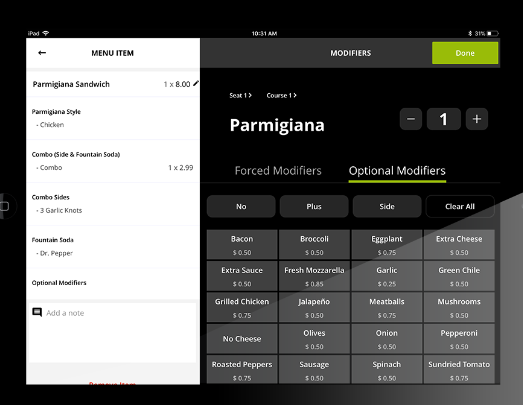
Task: Tap the green Done button
Action: [465, 53]
